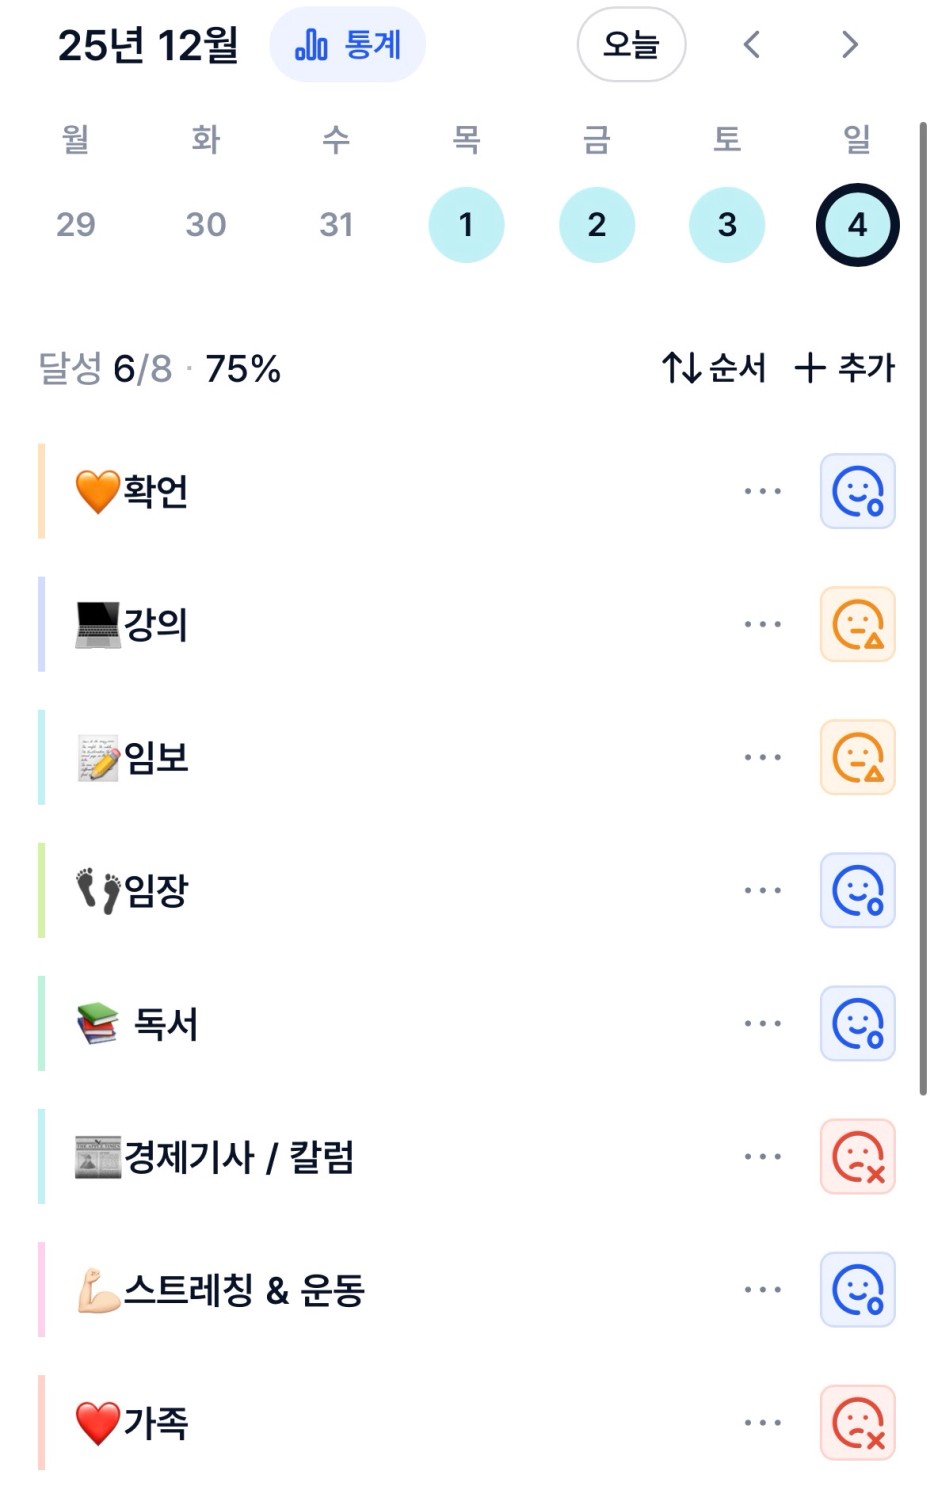This screenshot has height=1490, width=934.
Task: Toggle the 확언 habit status face
Action: tap(857, 491)
